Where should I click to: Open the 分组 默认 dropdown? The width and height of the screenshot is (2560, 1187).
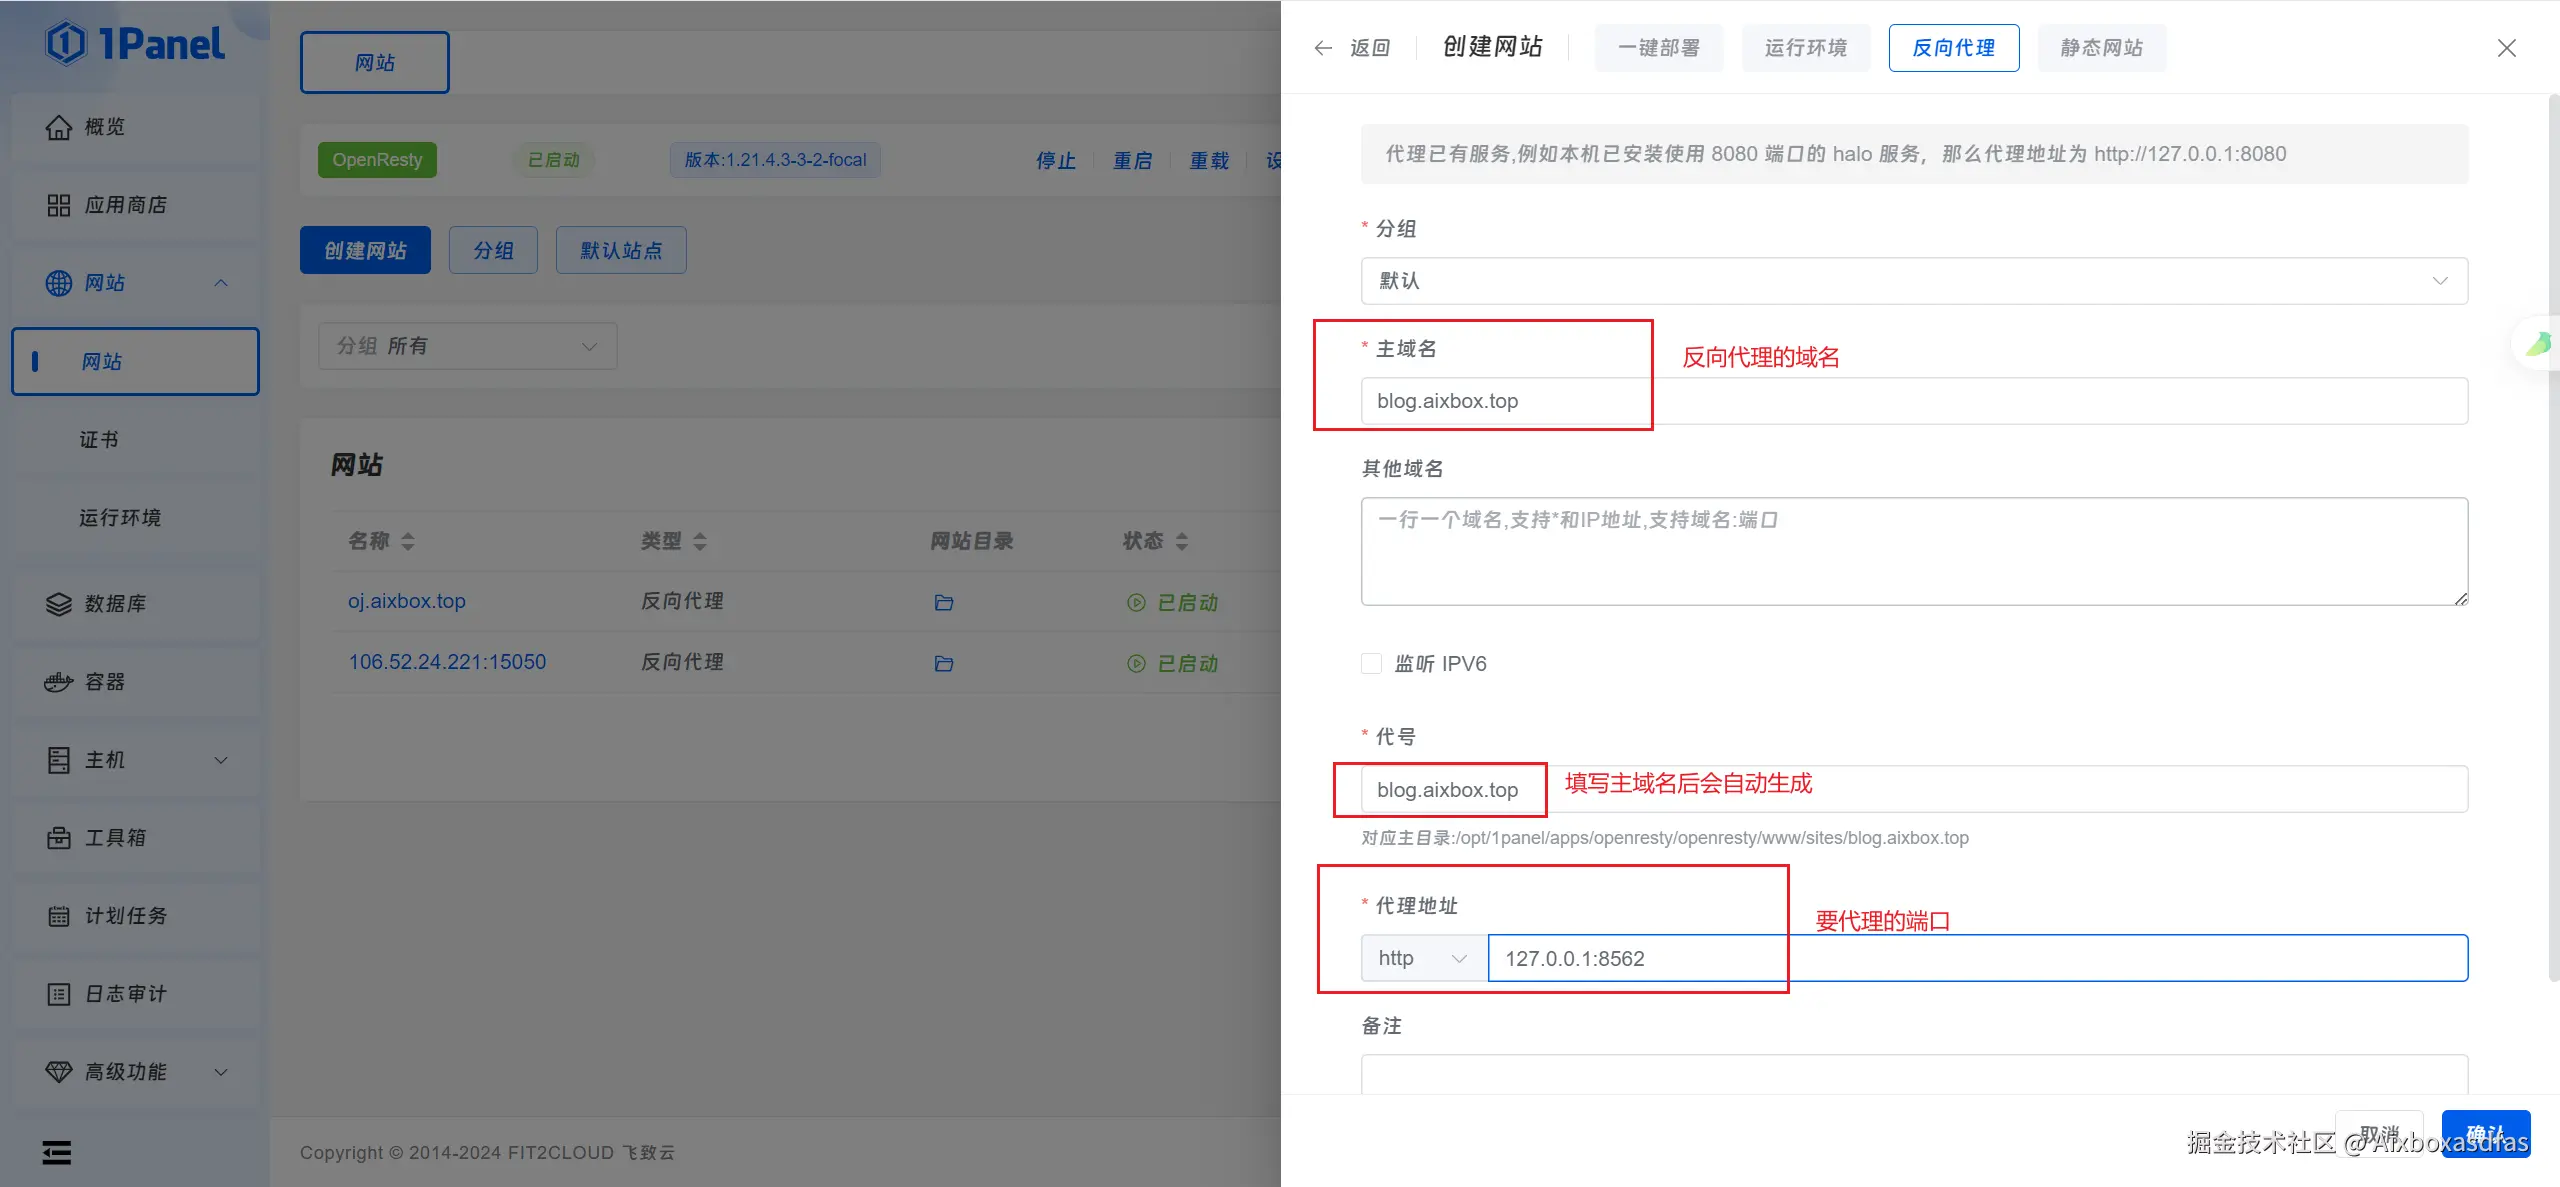[x=1913, y=281]
